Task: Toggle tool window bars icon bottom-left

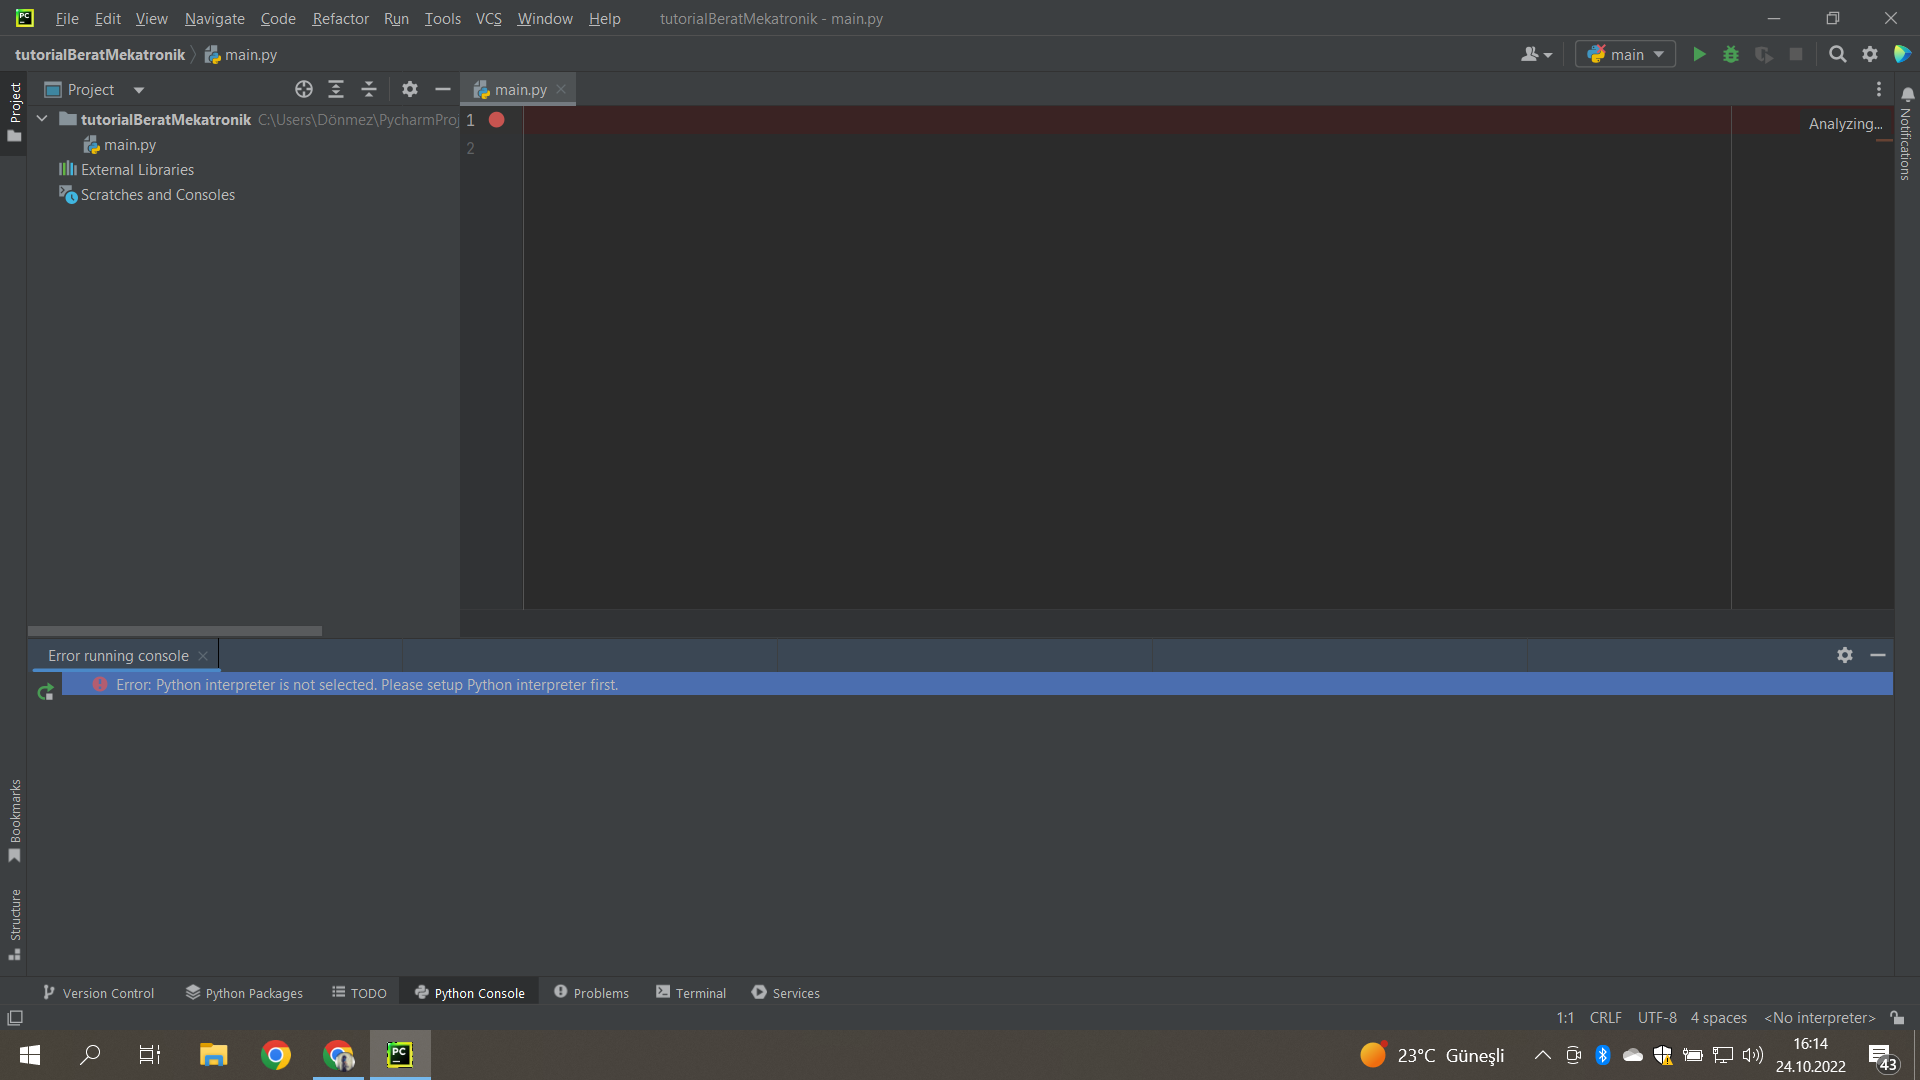Action: point(15,1018)
